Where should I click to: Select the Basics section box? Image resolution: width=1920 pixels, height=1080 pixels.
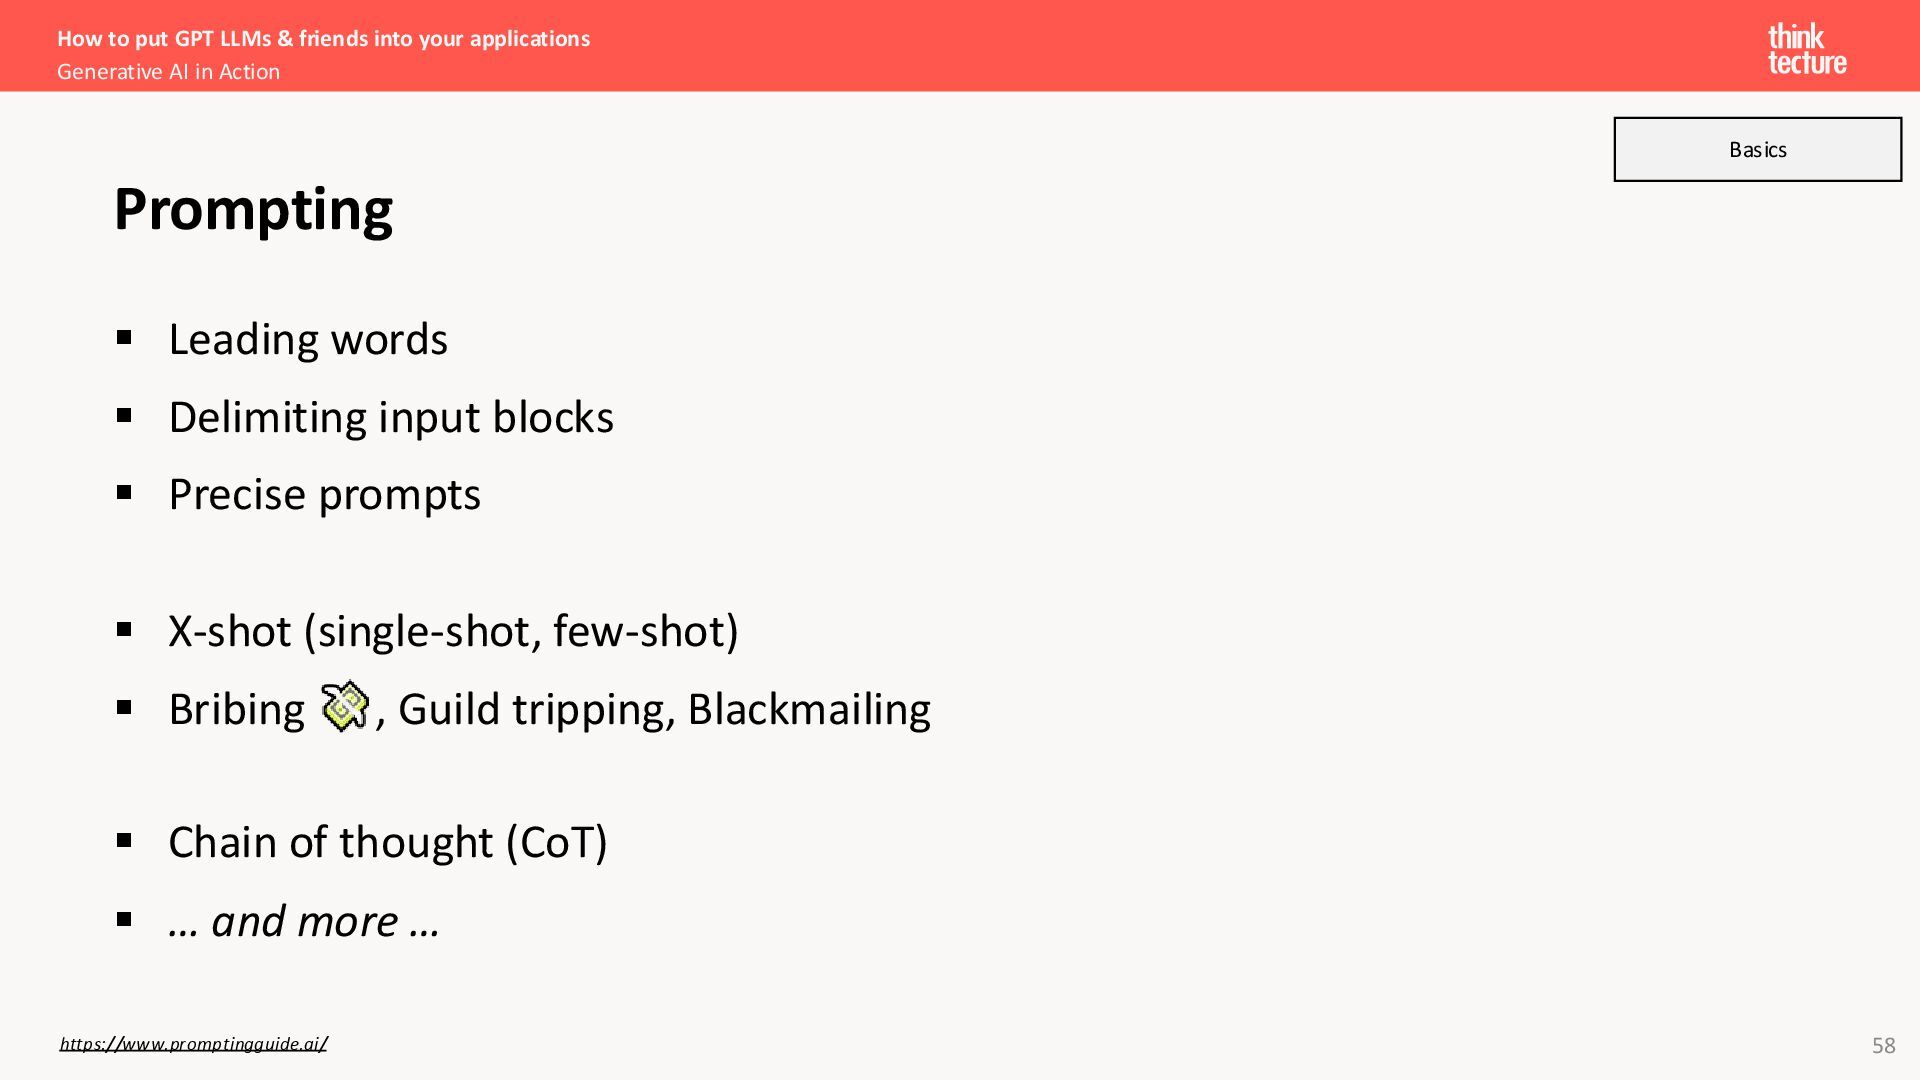click(1757, 149)
